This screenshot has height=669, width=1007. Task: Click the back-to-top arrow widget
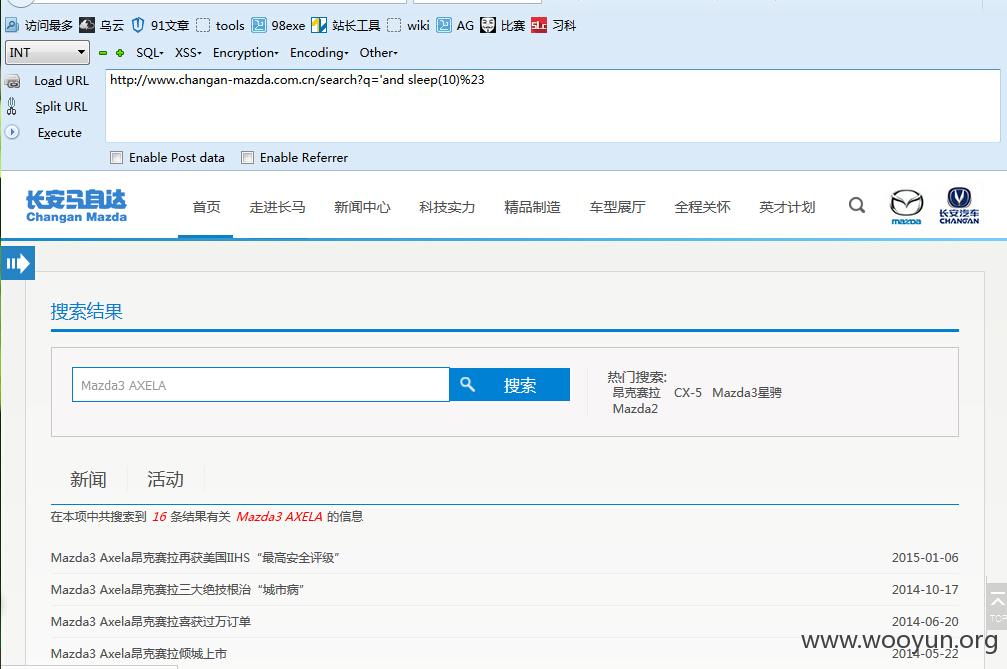[x=997, y=605]
